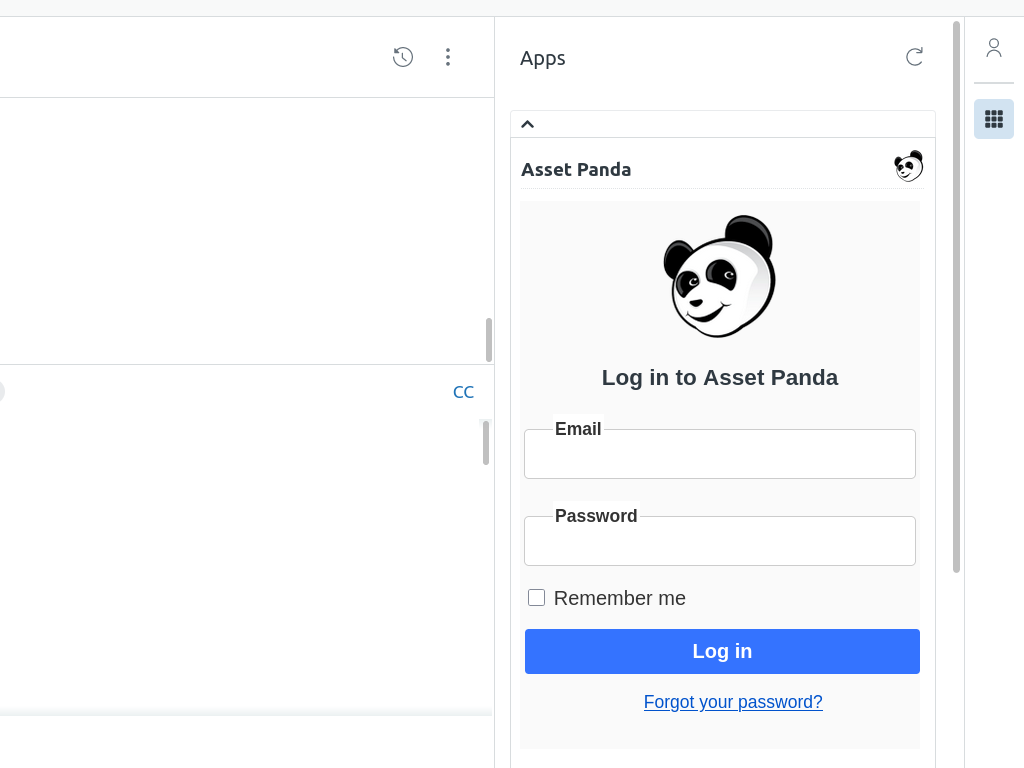Open the ticket history clock icon
The image size is (1024, 768).
coord(403,57)
